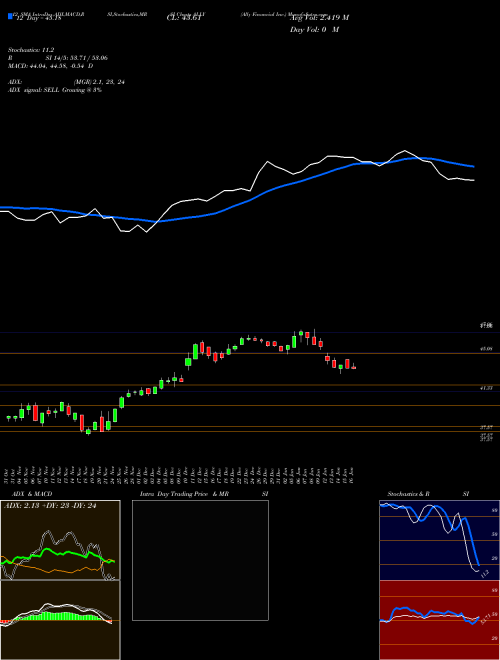This screenshot has width=500, height=660.
Task: Click the '45.08' price axis label
Action: click(x=487, y=349)
